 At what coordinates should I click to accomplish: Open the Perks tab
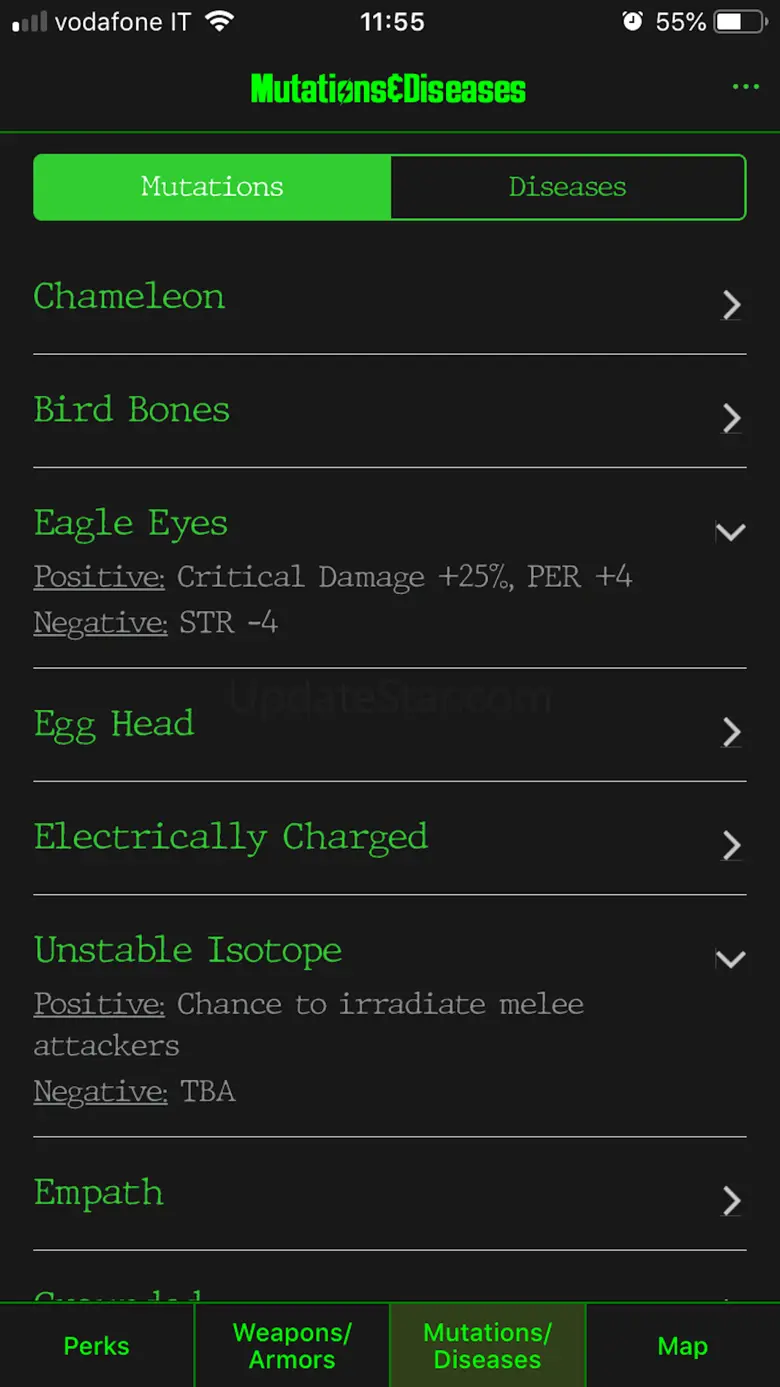coord(97,1346)
